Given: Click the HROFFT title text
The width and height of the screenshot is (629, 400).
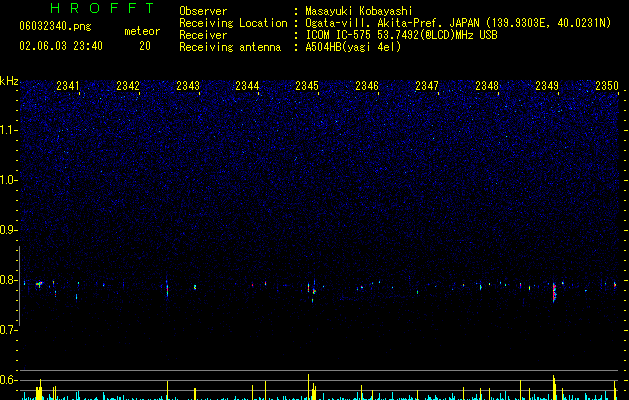Looking at the screenshot, I should pos(102,8).
